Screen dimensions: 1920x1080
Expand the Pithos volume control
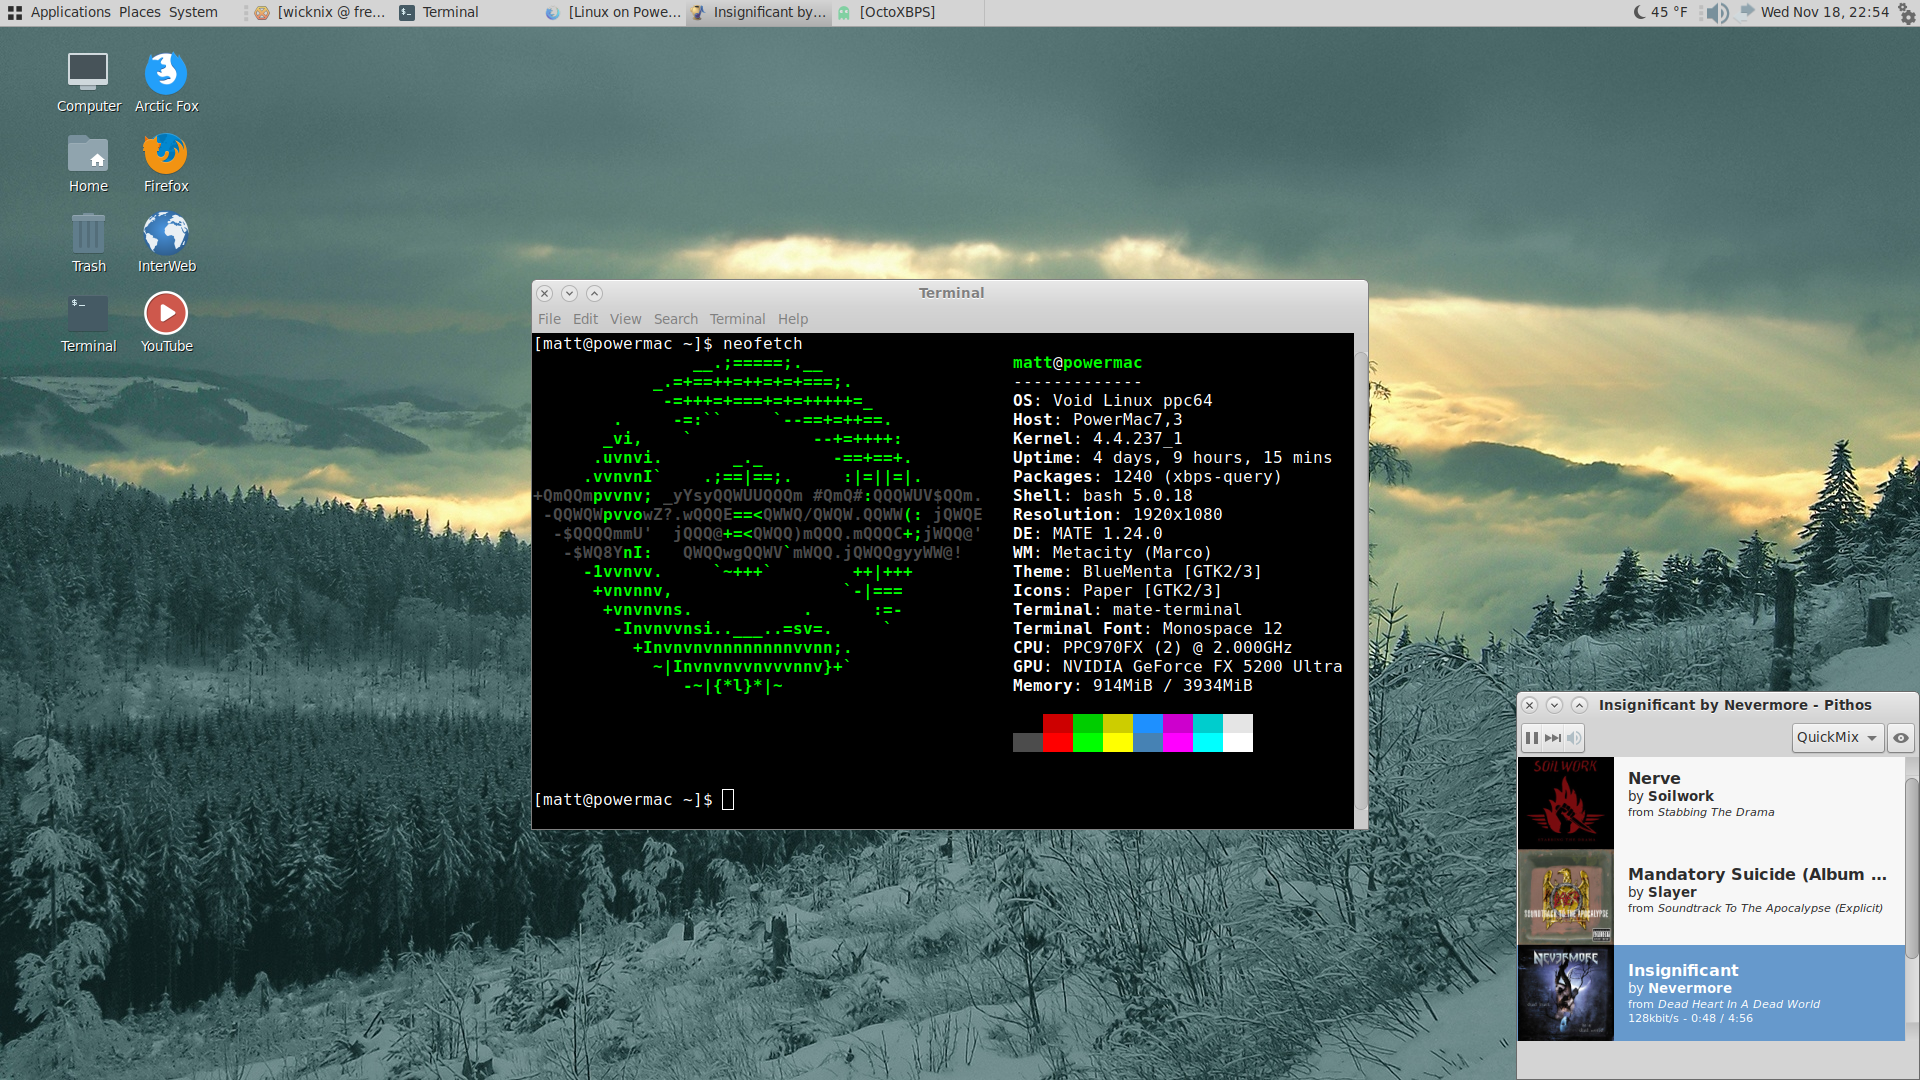click(1576, 737)
